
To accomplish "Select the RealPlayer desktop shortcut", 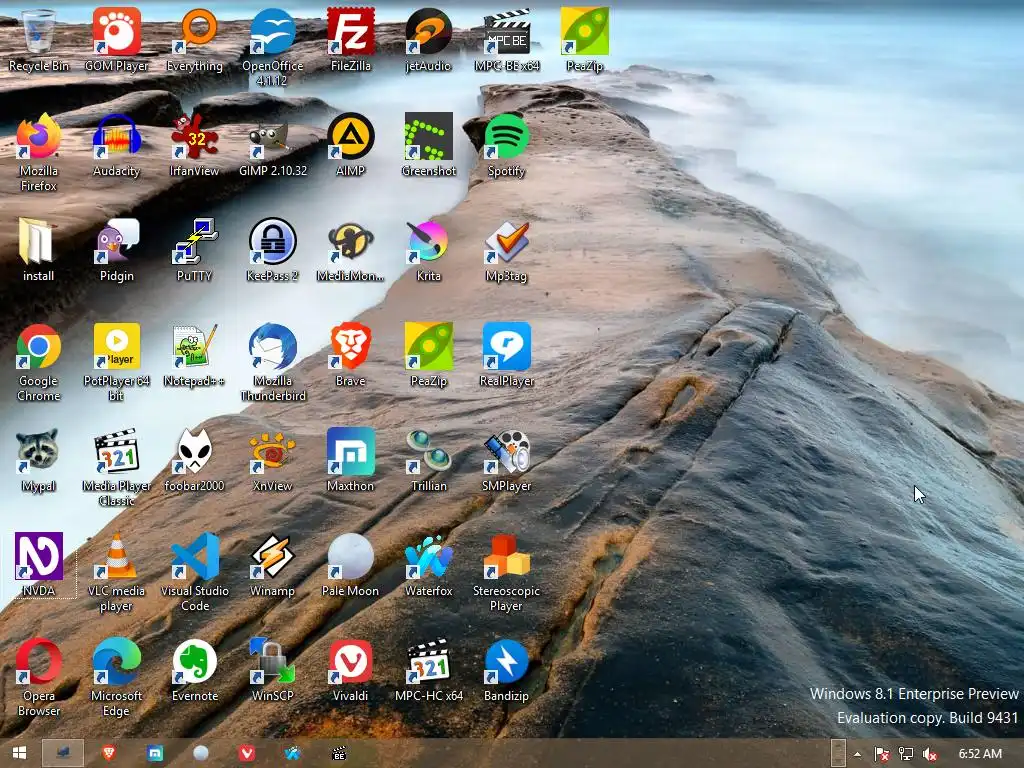I will click(x=507, y=355).
